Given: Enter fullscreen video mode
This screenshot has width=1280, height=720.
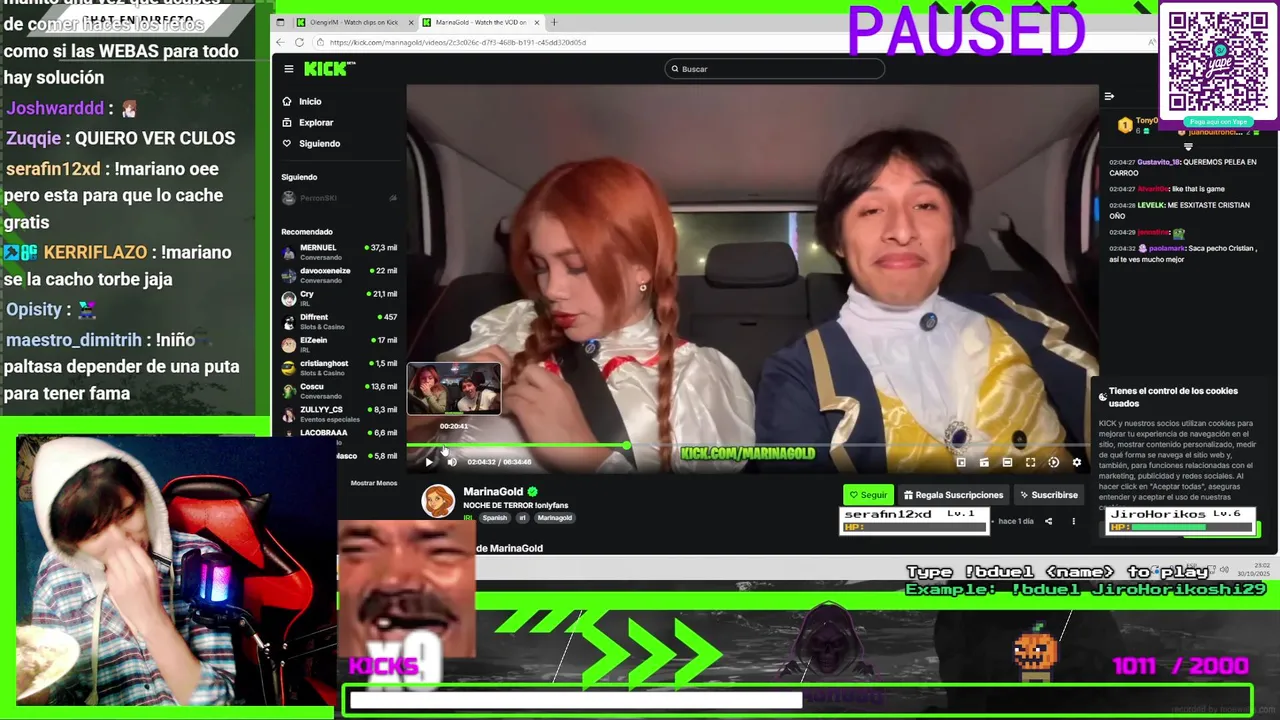Looking at the screenshot, I should tap(1030, 462).
